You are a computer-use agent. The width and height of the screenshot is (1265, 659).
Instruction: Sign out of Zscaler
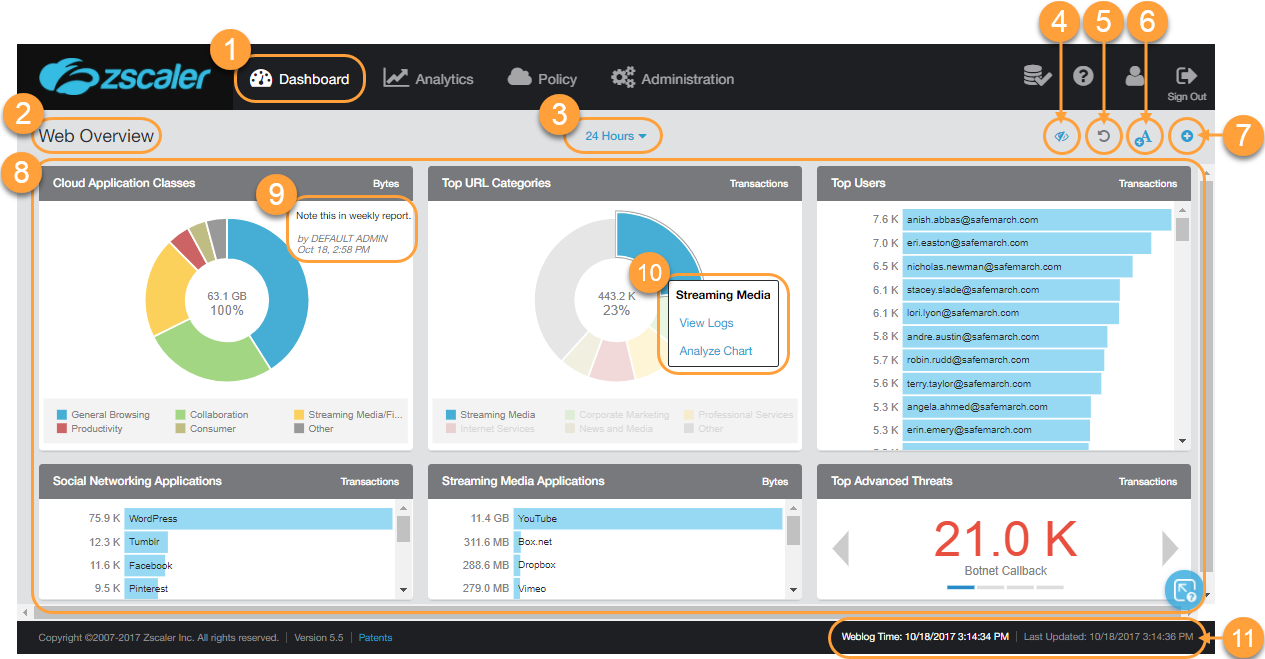[x=1186, y=77]
